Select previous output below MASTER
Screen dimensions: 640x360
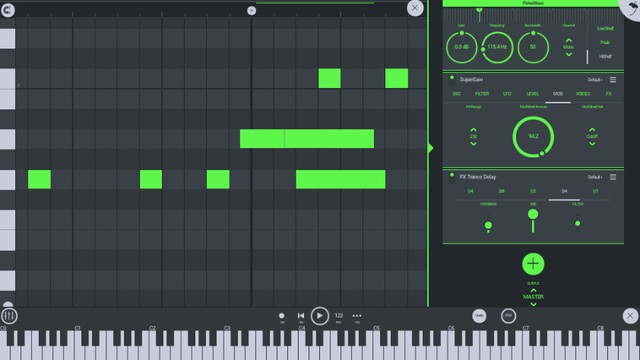click(533, 304)
